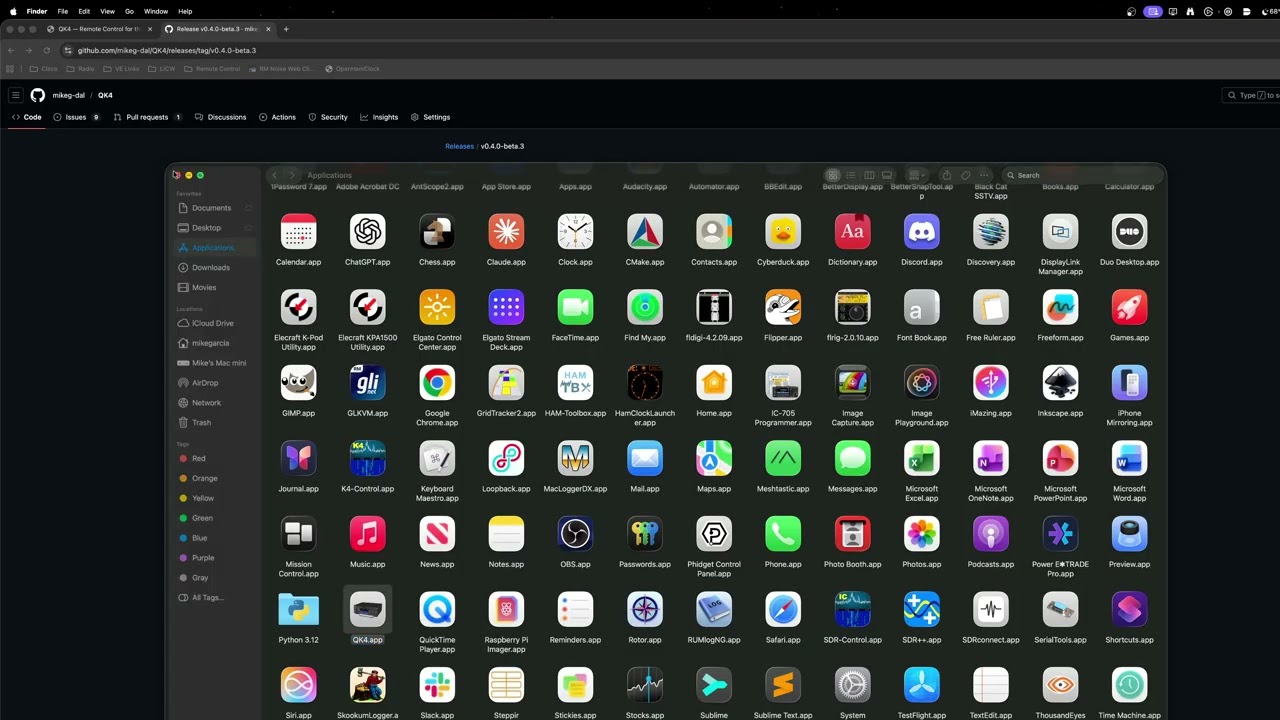Select the Inkscape.app icon
Image resolution: width=1280 pixels, height=720 pixels.
1060,383
